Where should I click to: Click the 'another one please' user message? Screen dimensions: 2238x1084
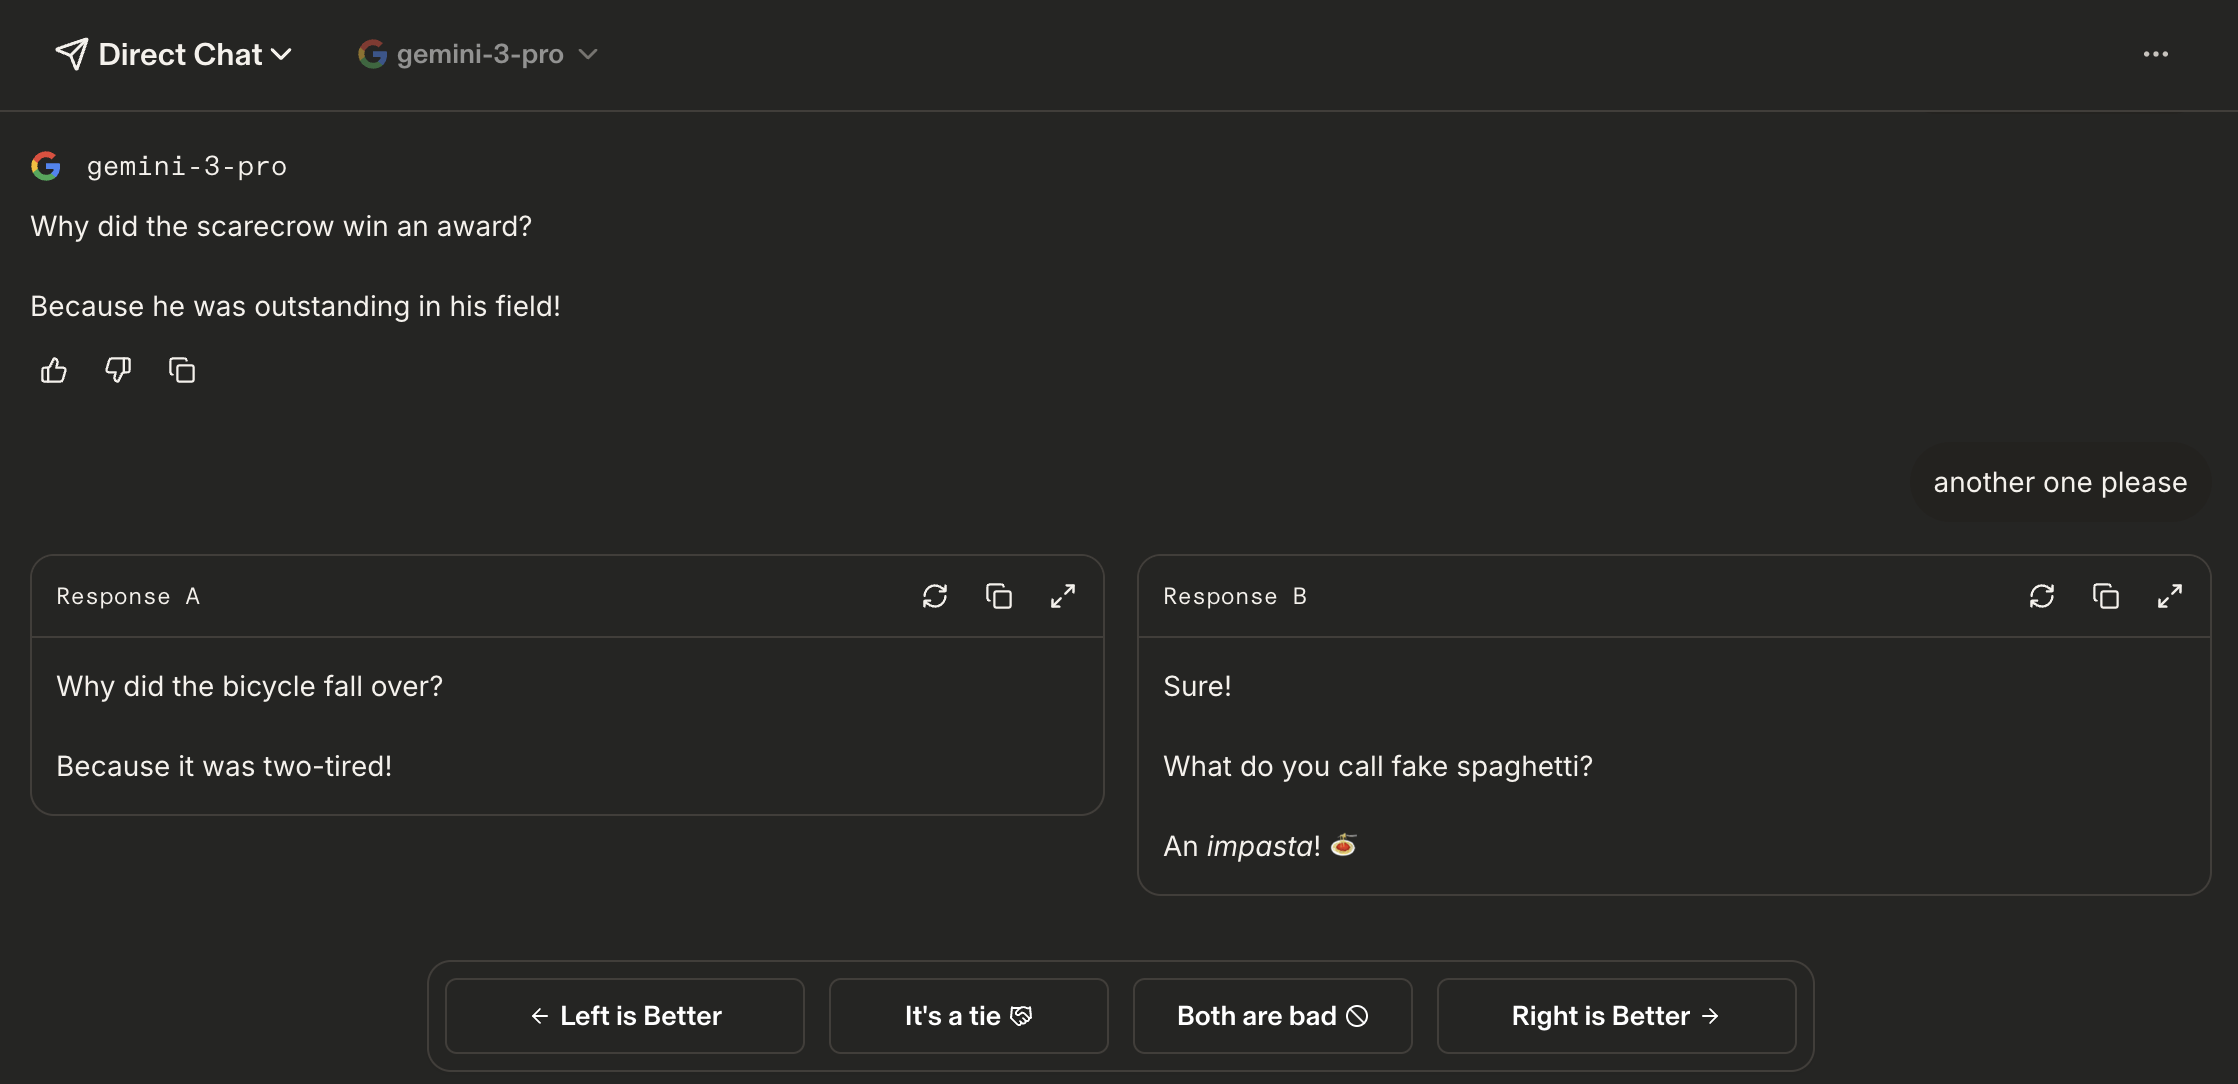pos(2060,483)
